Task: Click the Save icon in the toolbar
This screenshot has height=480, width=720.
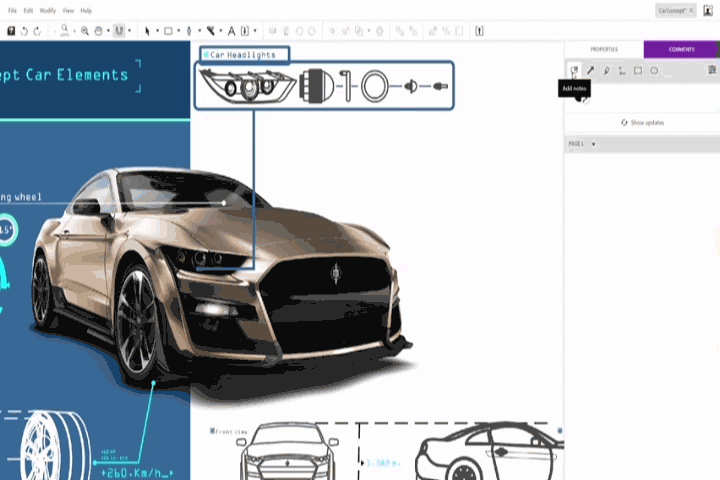Action: click(11, 31)
